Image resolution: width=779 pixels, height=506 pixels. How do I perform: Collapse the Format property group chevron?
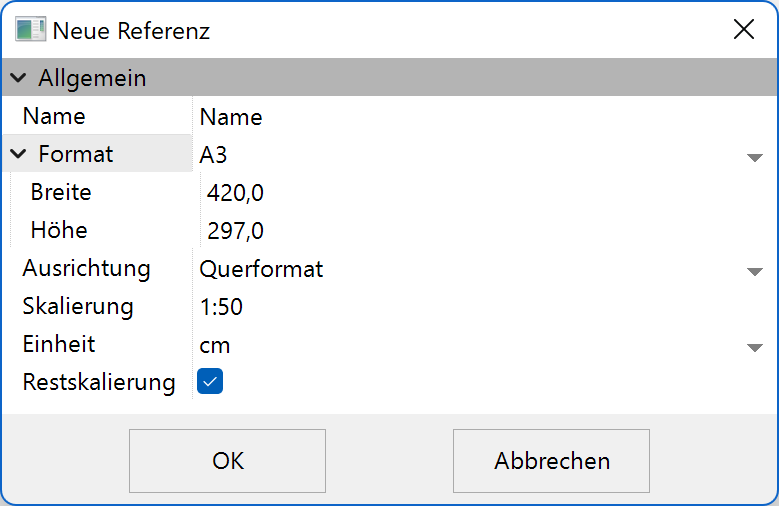[19, 155]
